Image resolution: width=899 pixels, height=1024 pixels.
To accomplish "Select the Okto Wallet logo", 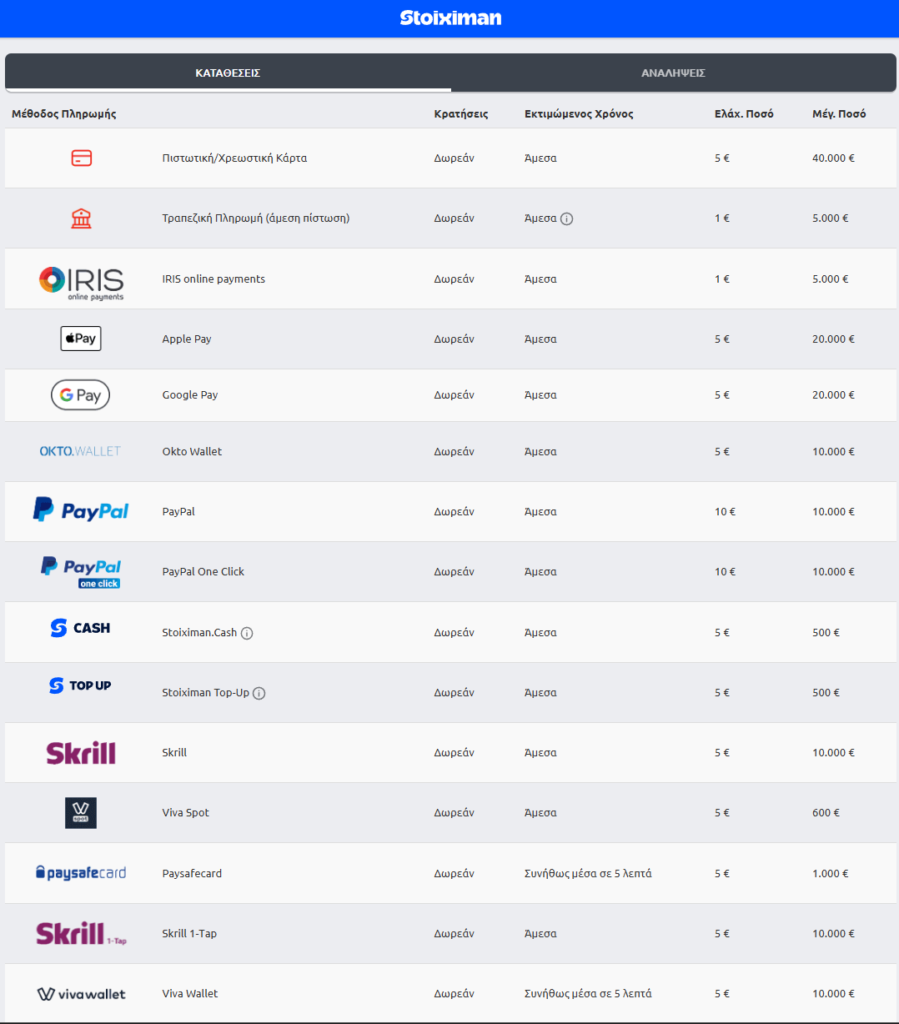I will click(80, 451).
